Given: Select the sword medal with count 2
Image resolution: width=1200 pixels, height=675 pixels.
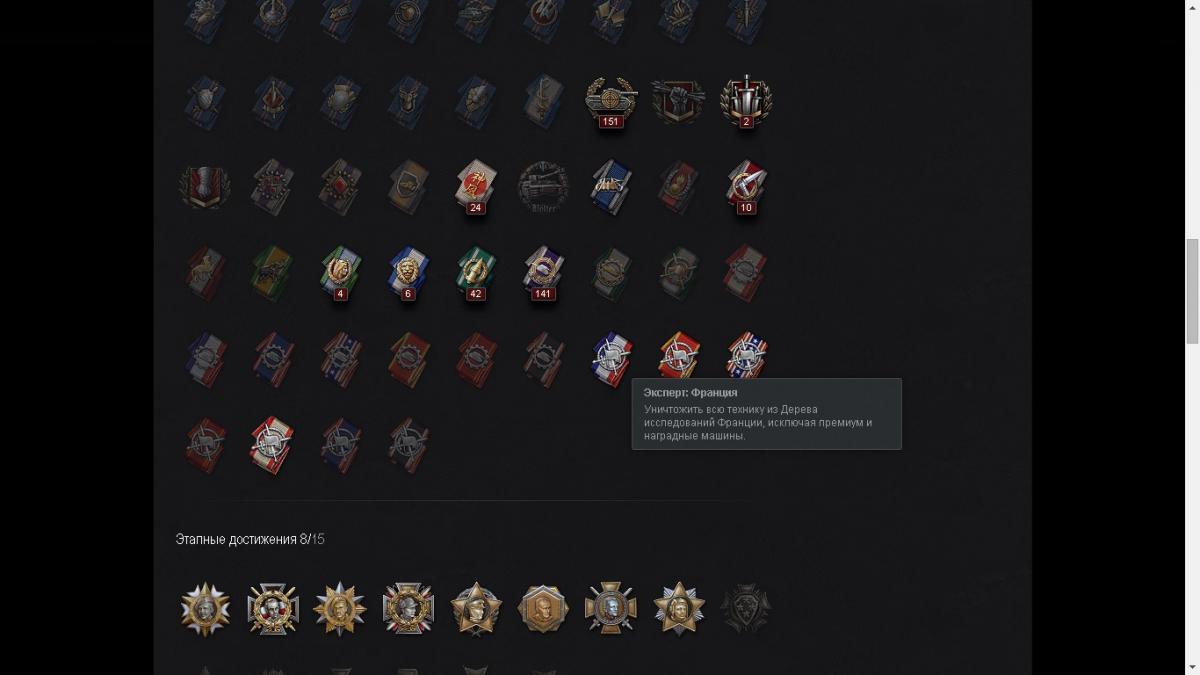Looking at the screenshot, I should click(746, 101).
